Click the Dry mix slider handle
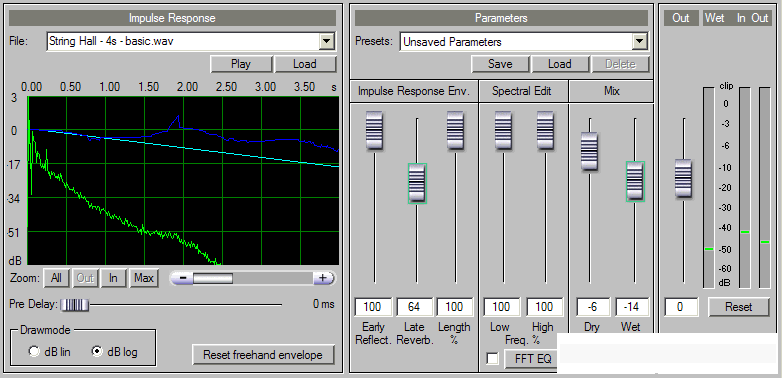This screenshot has width=782, height=378. tap(590, 152)
